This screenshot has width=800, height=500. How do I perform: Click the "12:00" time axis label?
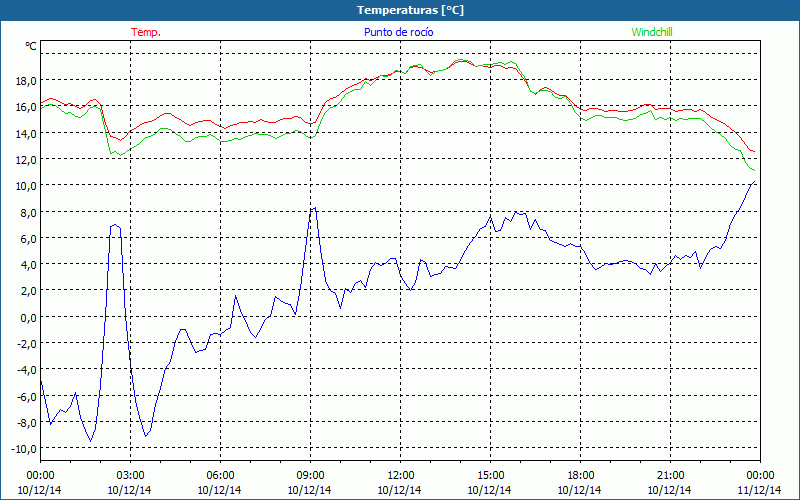401,476
